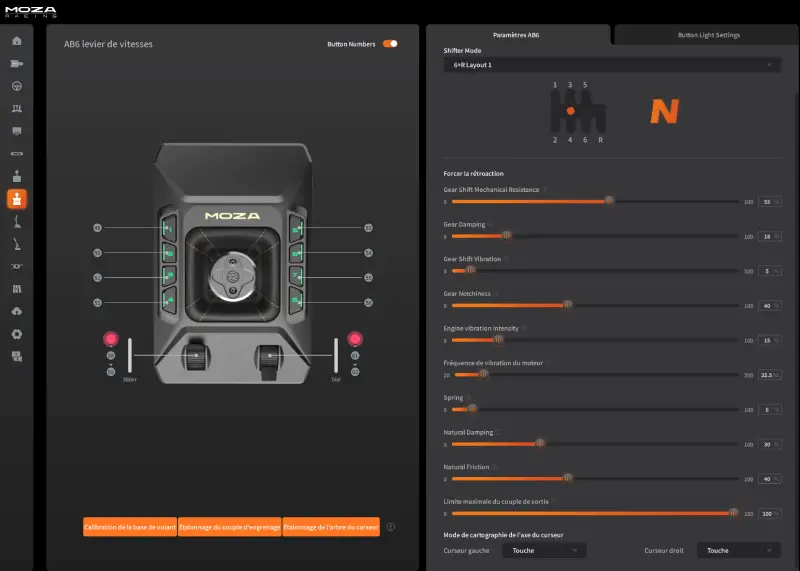
Task: Click the 6+R gear pattern diagram
Action: pyautogui.click(x=578, y=112)
